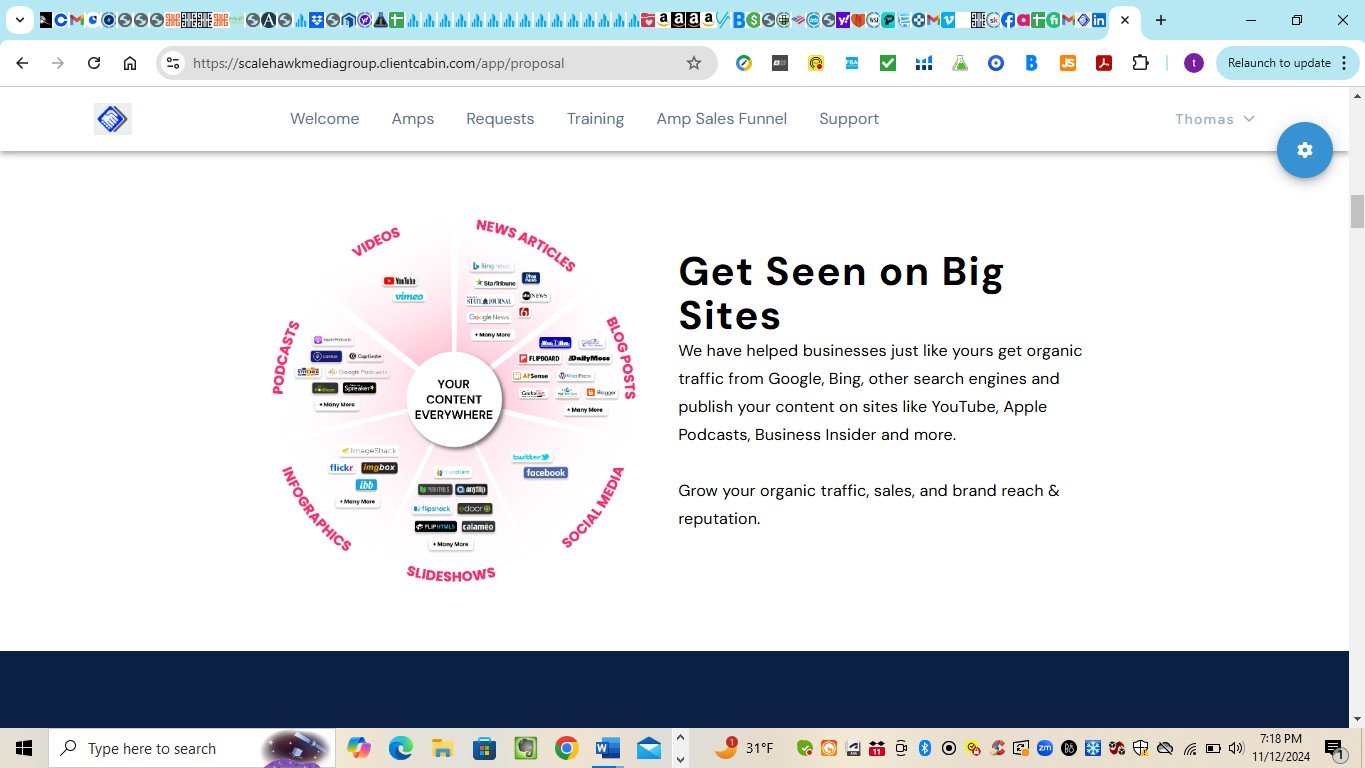The width and height of the screenshot is (1365, 768).
Task: Open the tab search chevron in Chrome
Action: tap(19, 20)
